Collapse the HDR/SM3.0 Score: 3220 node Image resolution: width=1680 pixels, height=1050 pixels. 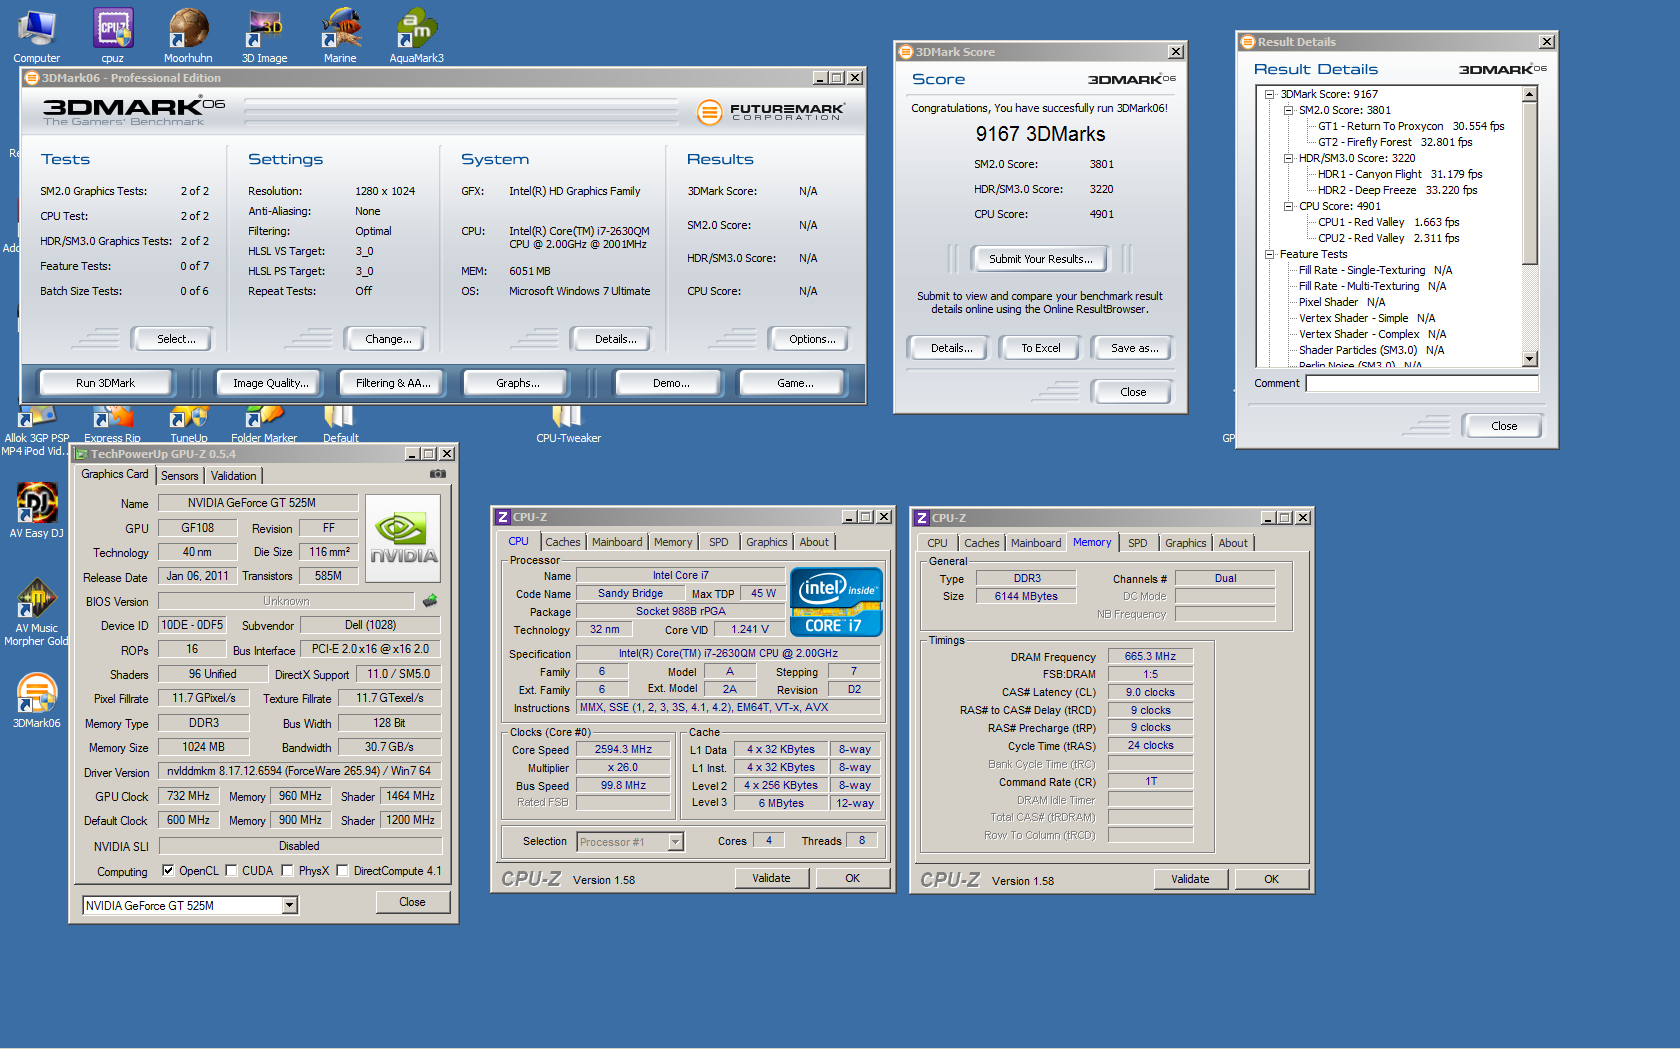(1289, 158)
